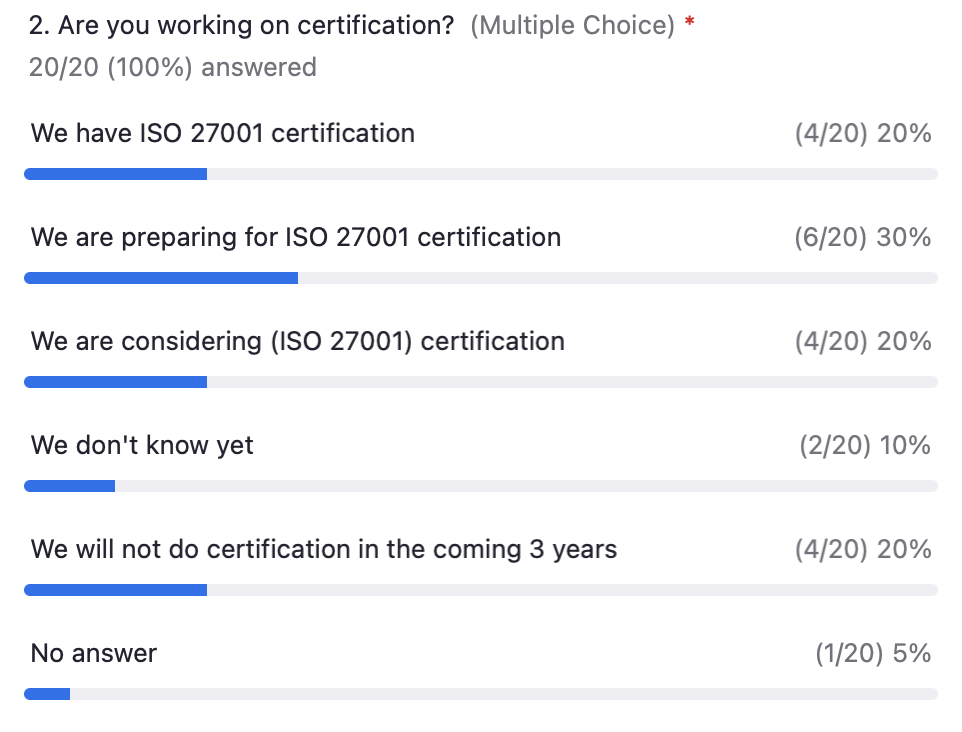
Task: Click the blue 5% progress bar
Action: pyautogui.click(x=47, y=694)
